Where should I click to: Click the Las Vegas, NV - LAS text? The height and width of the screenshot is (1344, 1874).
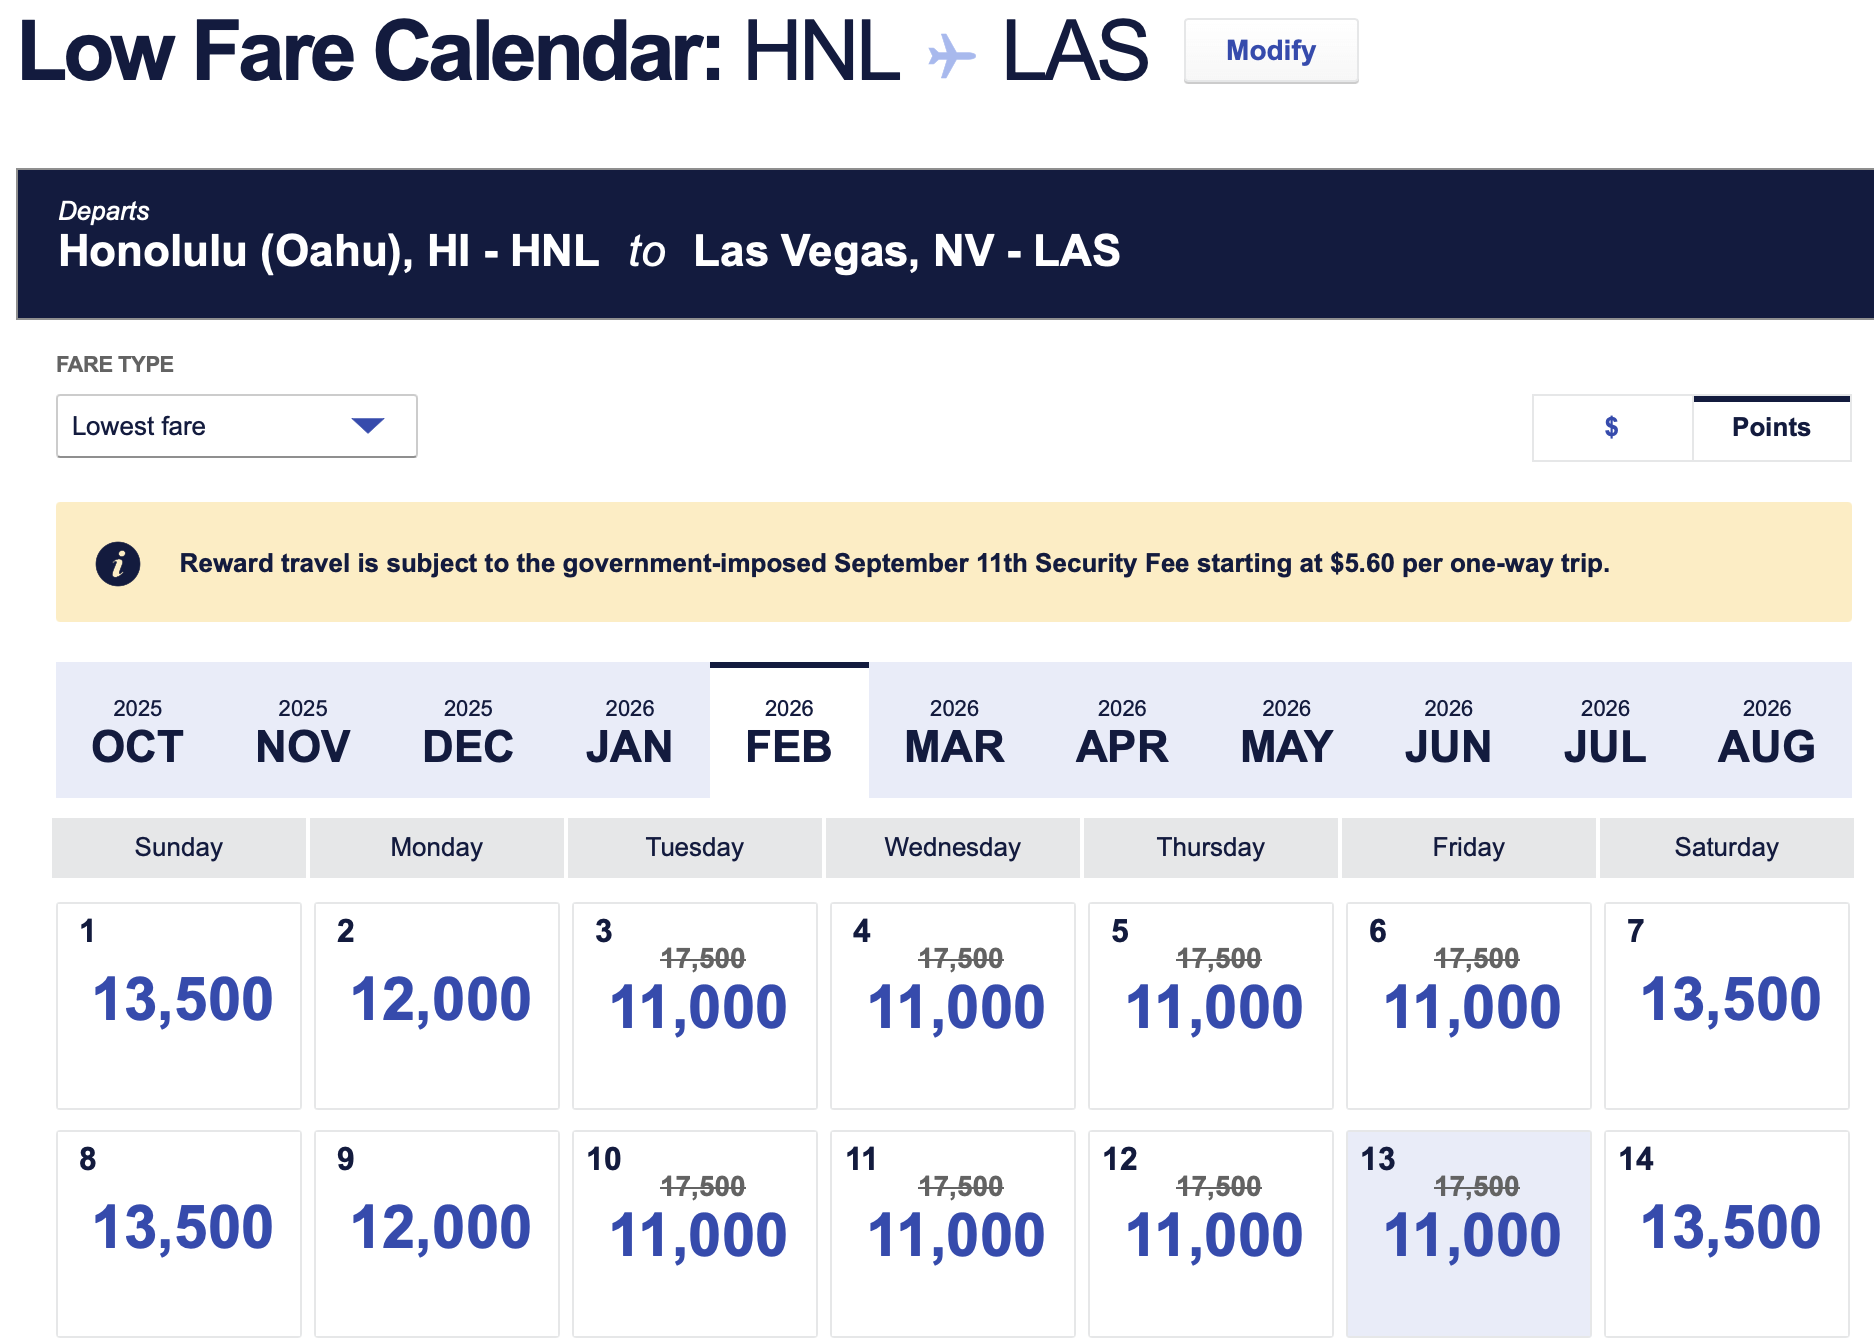click(907, 251)
